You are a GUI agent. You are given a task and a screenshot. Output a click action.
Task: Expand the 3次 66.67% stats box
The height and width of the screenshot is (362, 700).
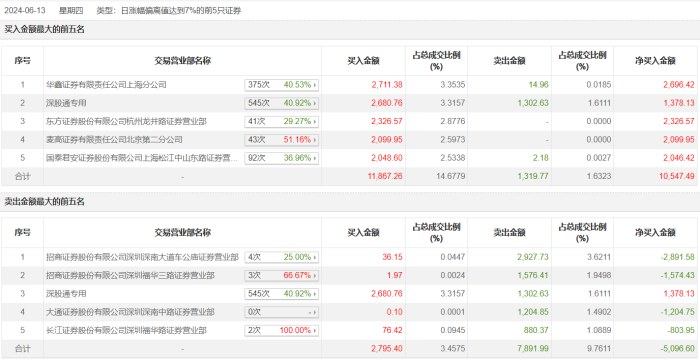282,275
